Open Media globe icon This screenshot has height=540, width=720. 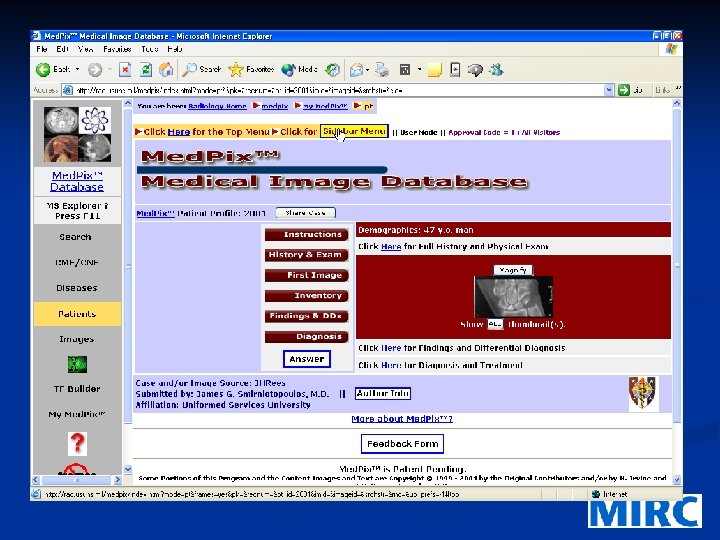point(288,70)
